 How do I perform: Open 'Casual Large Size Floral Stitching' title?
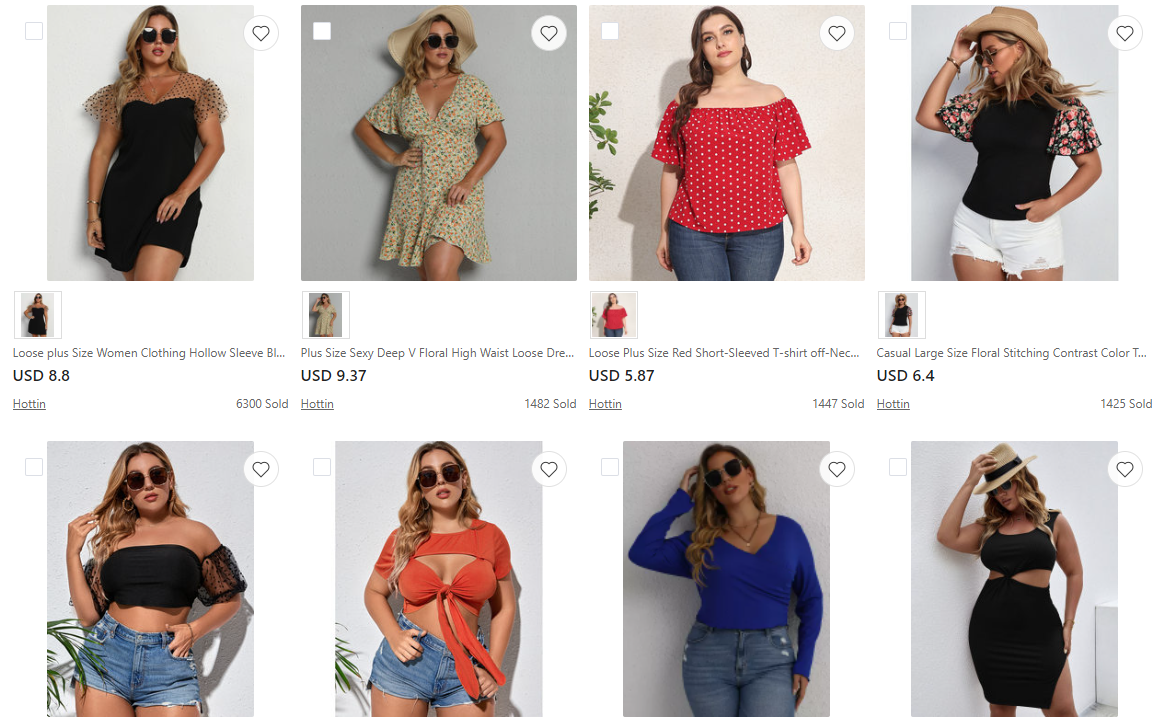(1012, 353)
